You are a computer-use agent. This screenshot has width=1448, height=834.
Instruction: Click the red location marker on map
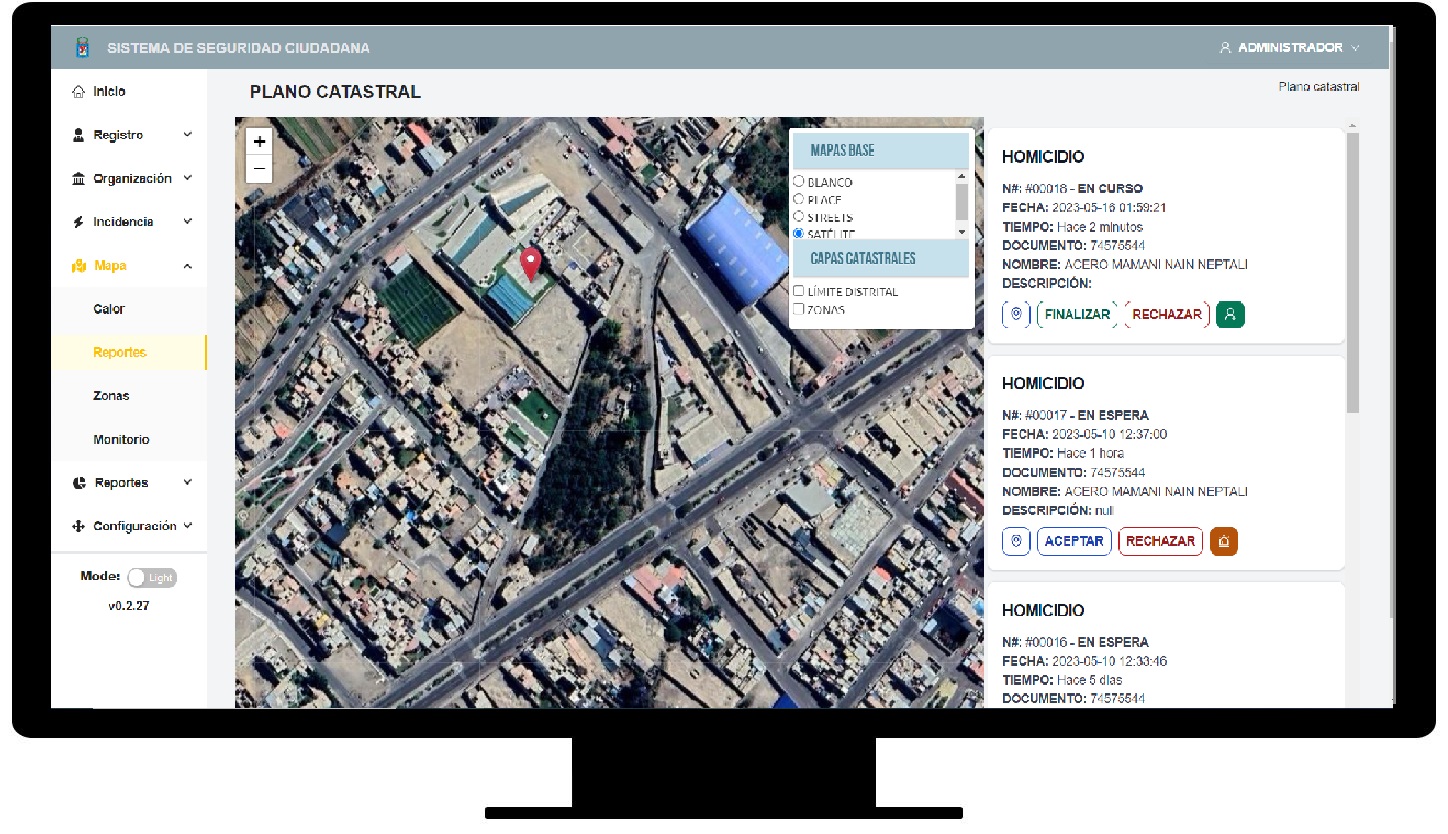(x=531, y=263)
